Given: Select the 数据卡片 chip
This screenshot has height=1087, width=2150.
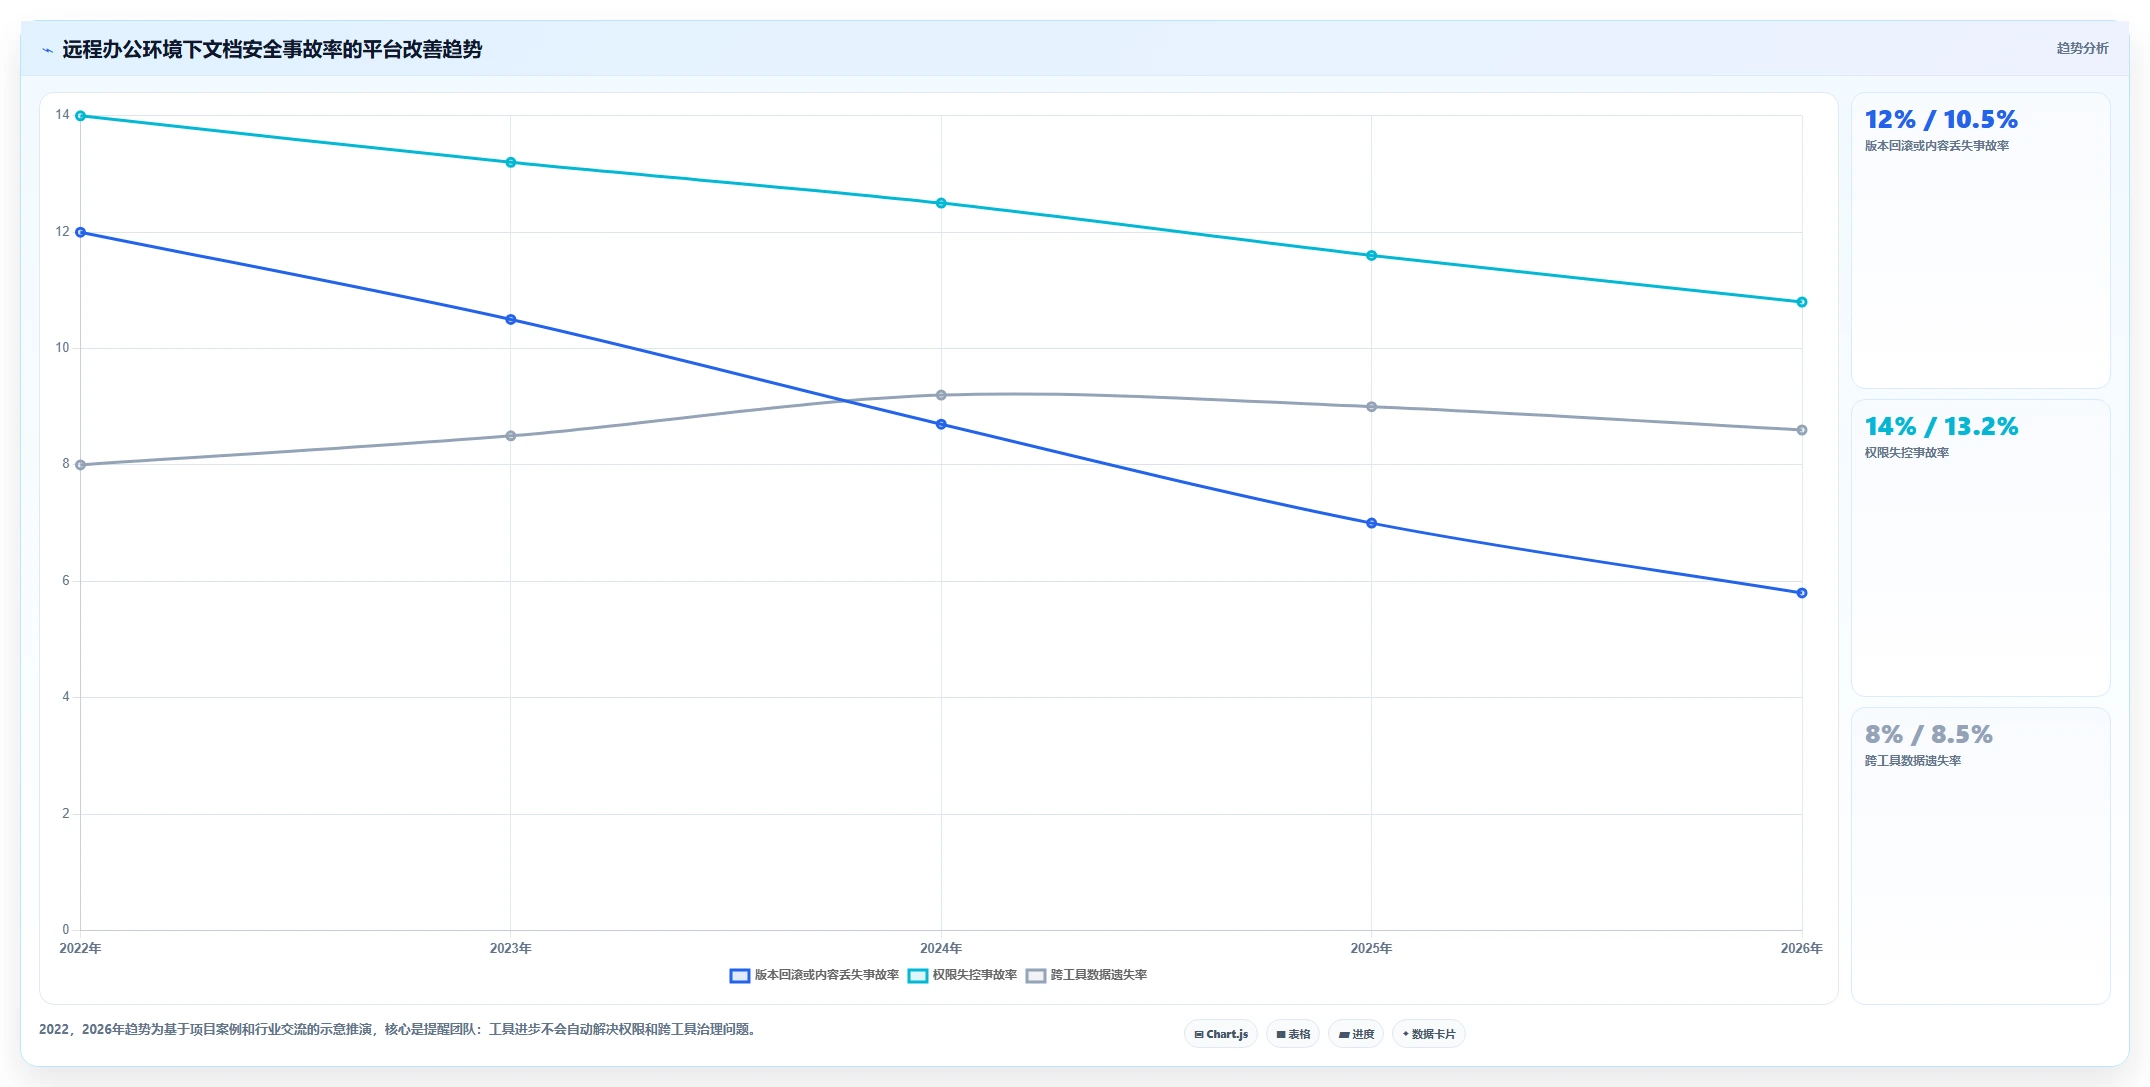Looking at the screenshot, I should coord(1429,1034).
